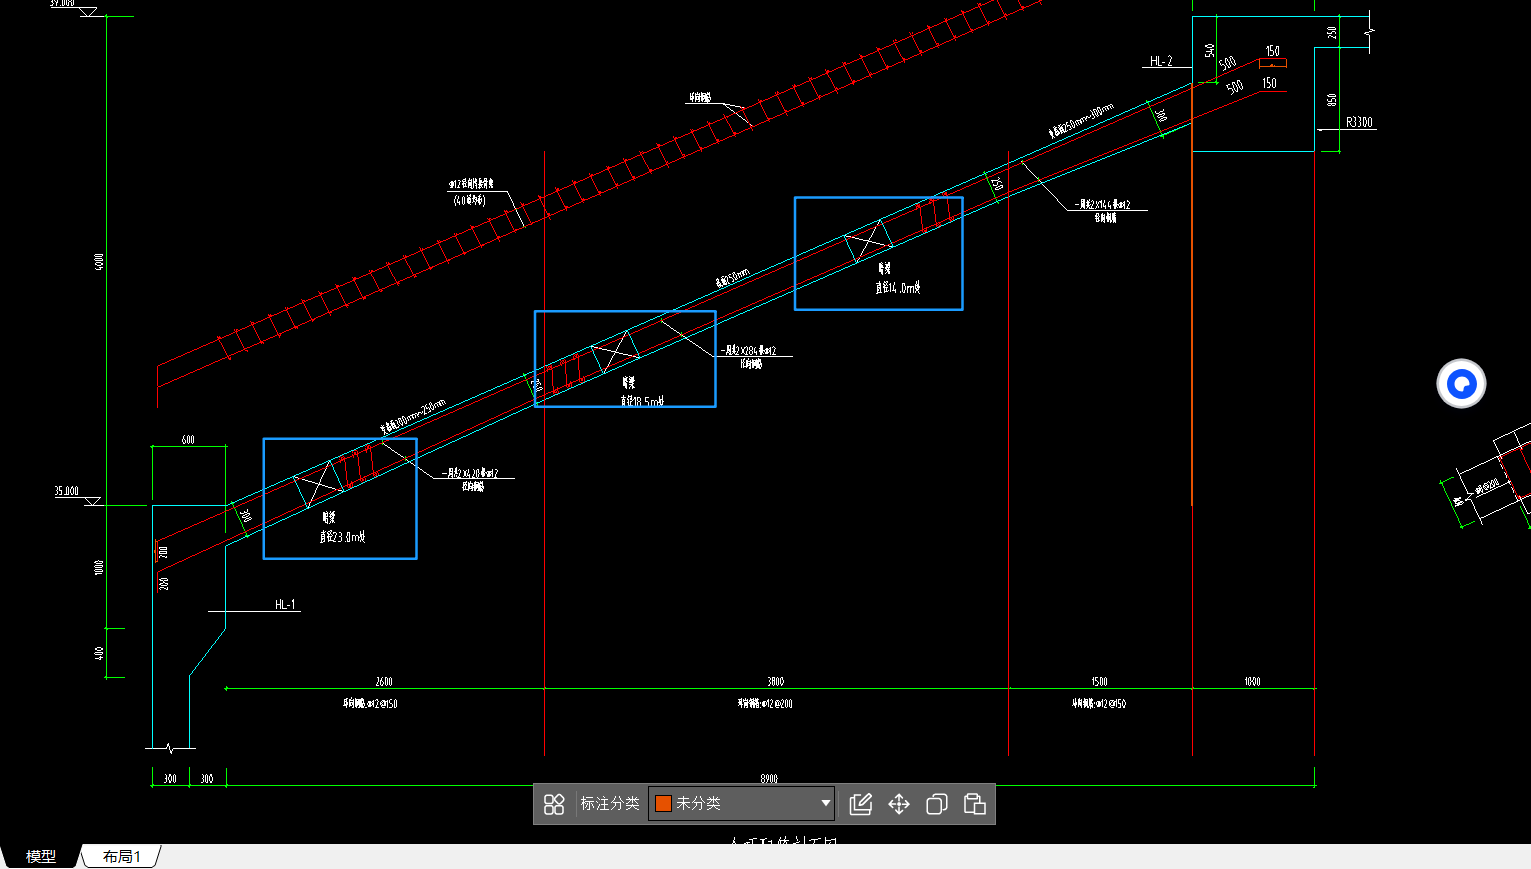
Task: Click the four-squares grid icon in annotation toolbar
Action: click(554, 804)
